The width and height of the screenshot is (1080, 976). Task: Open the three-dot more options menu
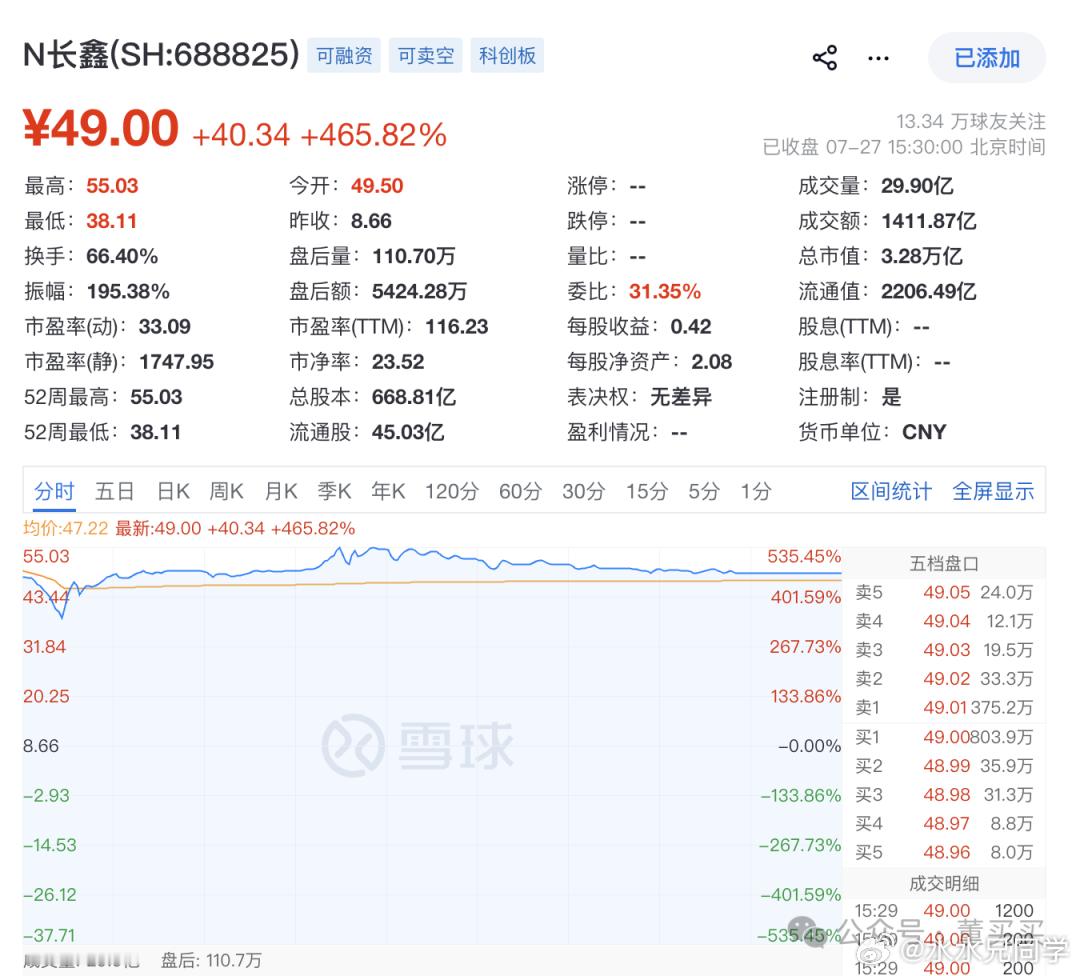click(x=878, y=59)
